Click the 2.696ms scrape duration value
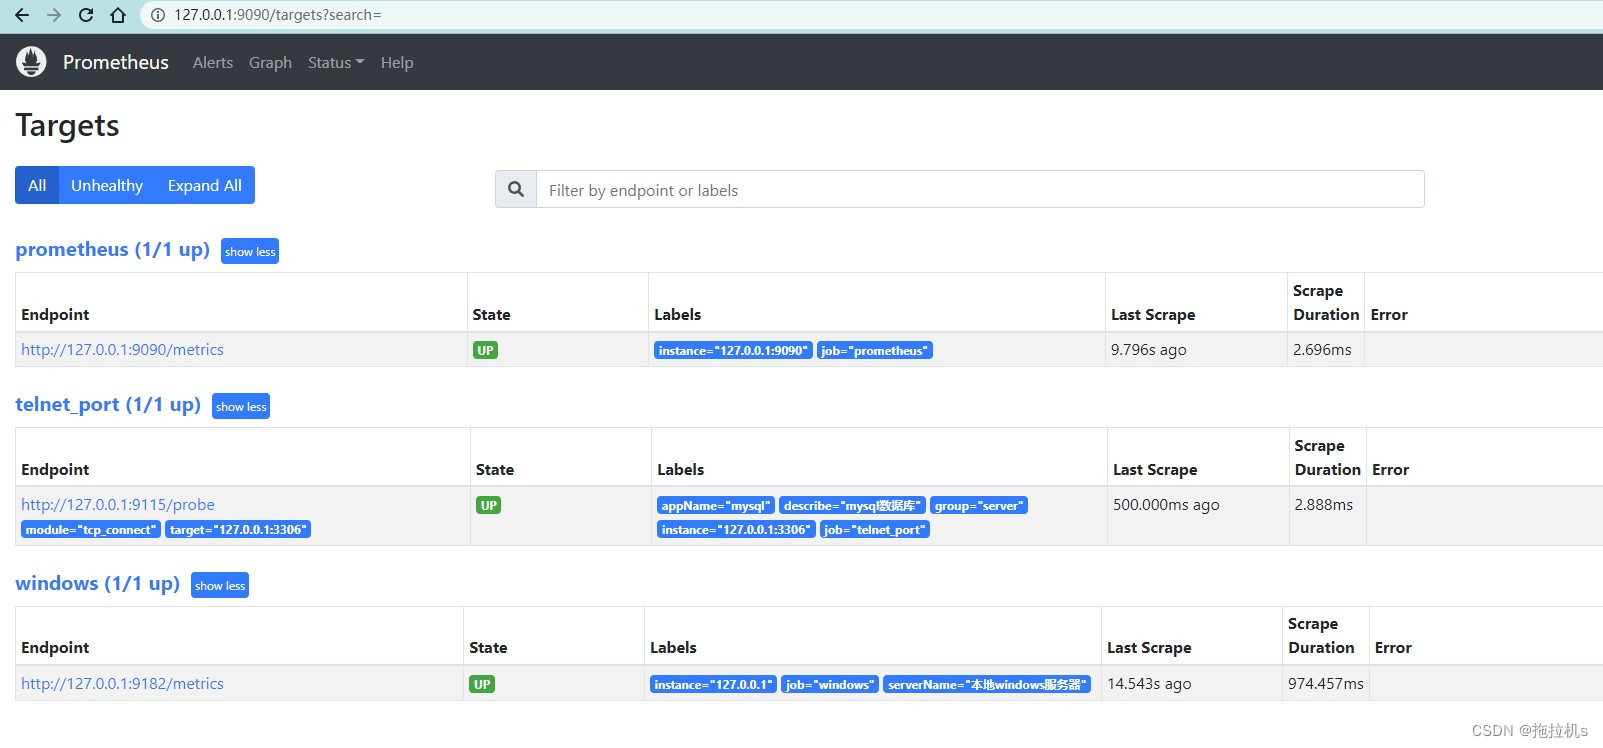The width and height of the screenshot is (1603, 748). pyautogui.click(x=1322, y=349)
